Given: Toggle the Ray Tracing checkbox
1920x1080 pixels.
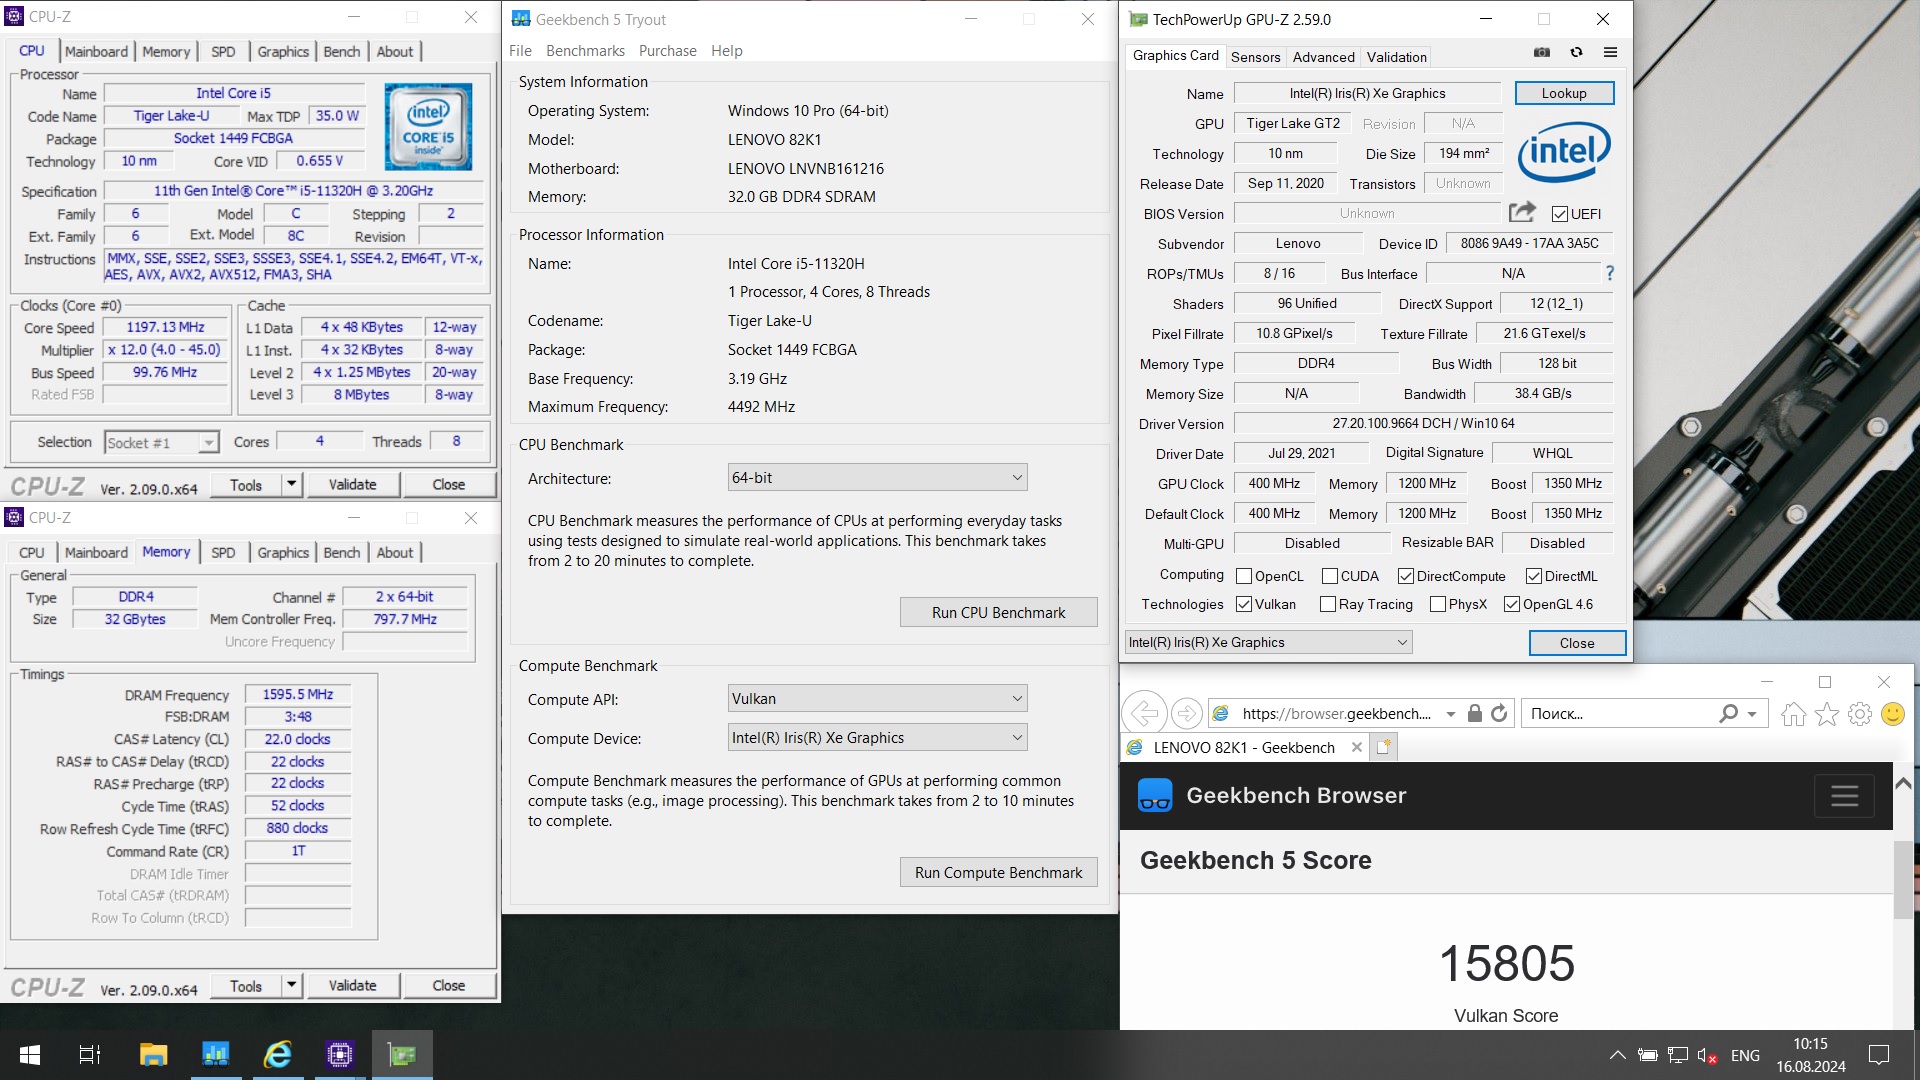Looking at the screenshot, I should [x=1328, y=604].
